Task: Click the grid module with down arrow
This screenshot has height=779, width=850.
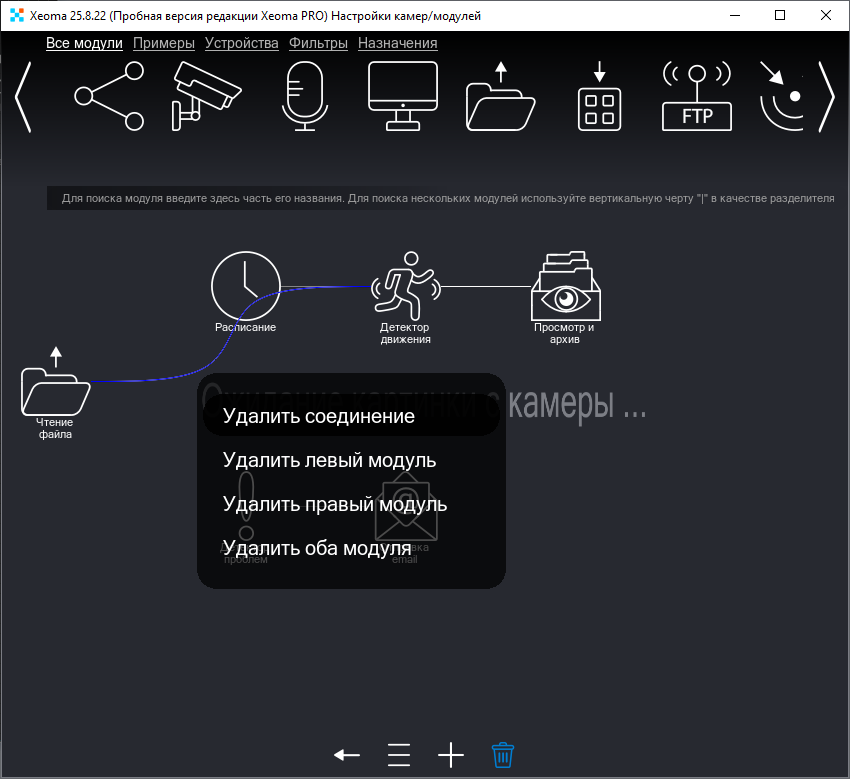Action: pos(599,96)
